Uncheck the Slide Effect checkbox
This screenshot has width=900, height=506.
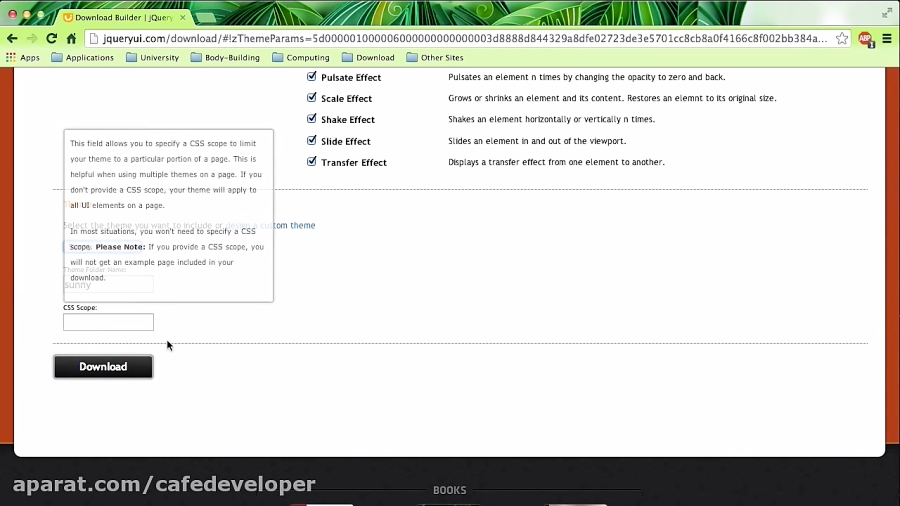(x=312, y=141)
